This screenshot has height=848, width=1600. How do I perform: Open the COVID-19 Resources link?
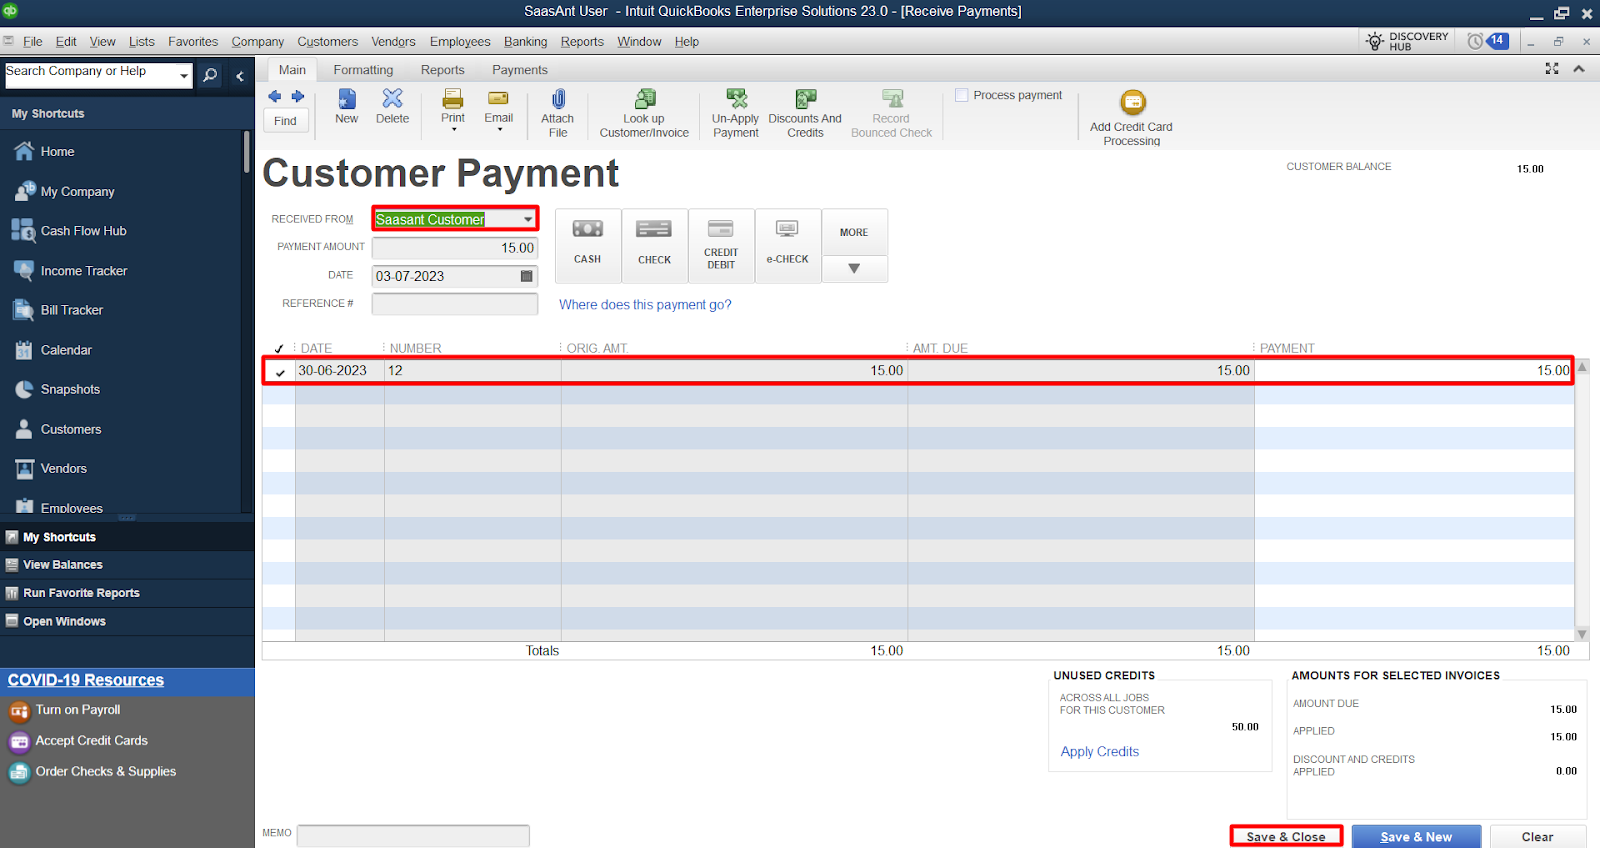[x=86, y=680]
